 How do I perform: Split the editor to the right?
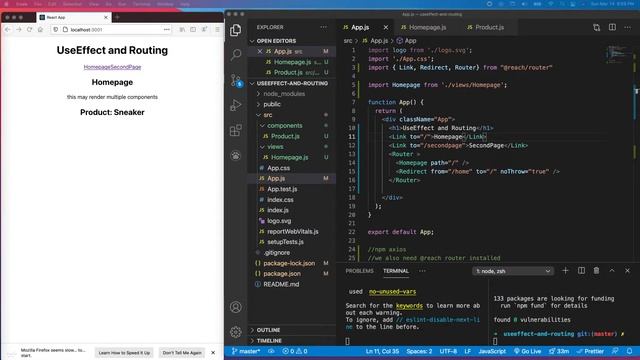tap(612, 27)
